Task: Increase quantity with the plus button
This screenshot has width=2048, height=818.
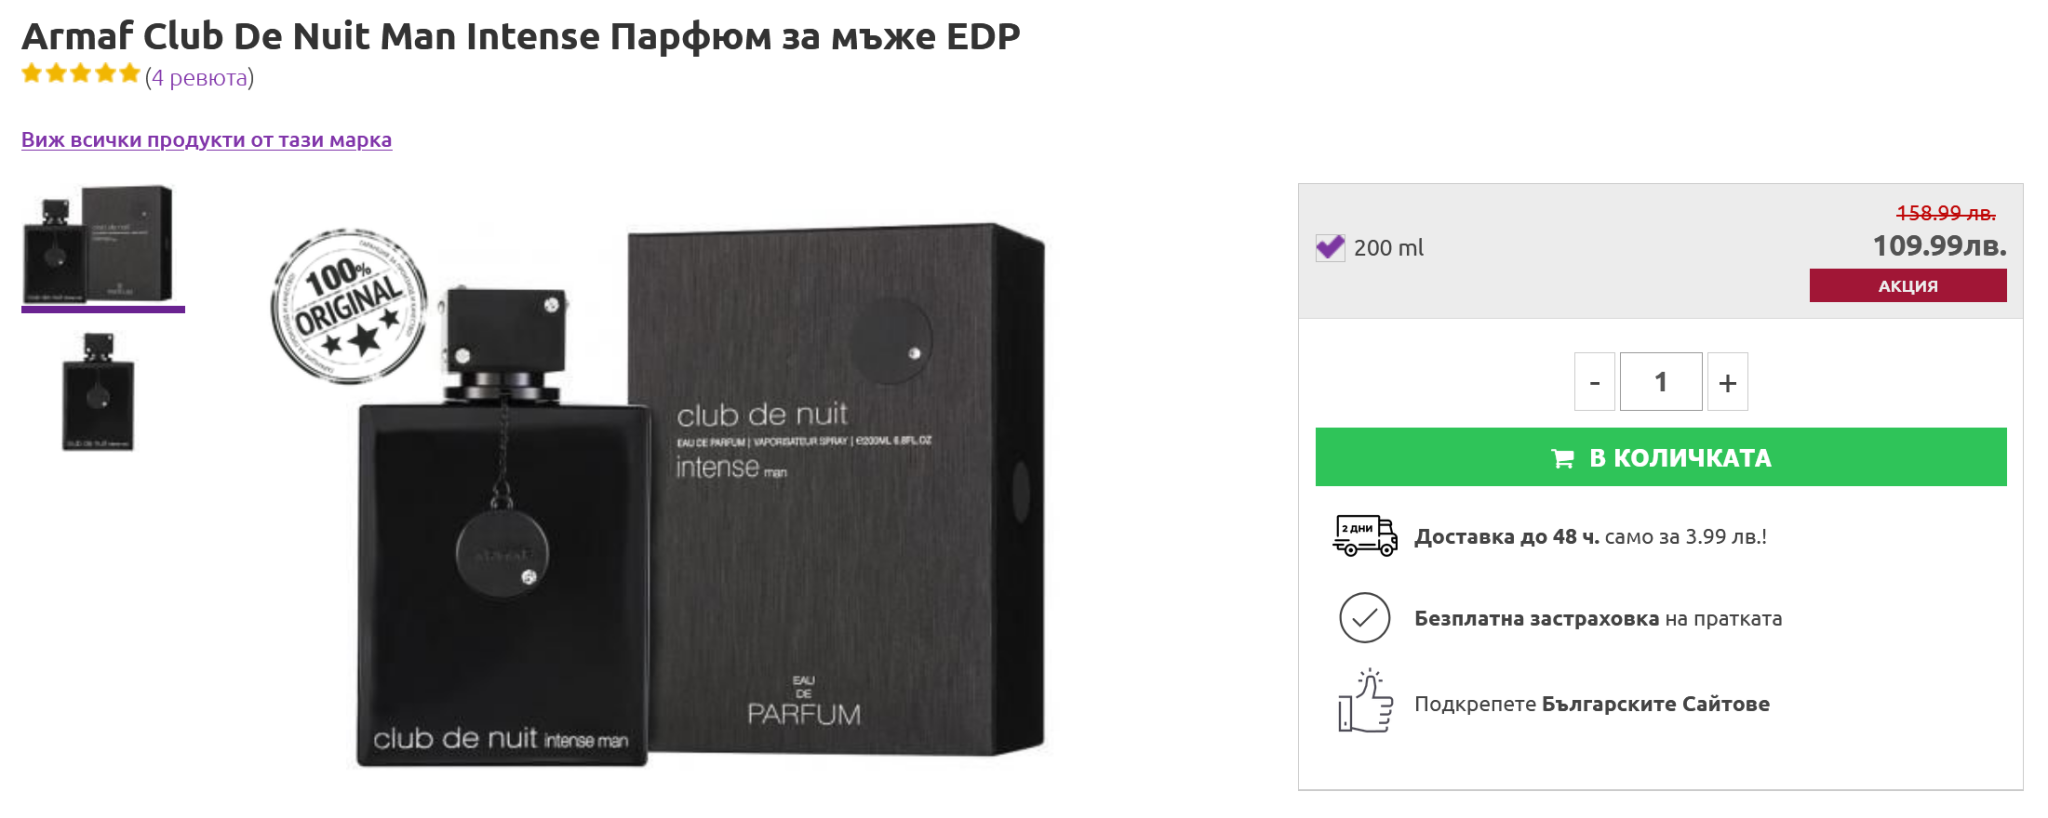Action: [1727, 381]
